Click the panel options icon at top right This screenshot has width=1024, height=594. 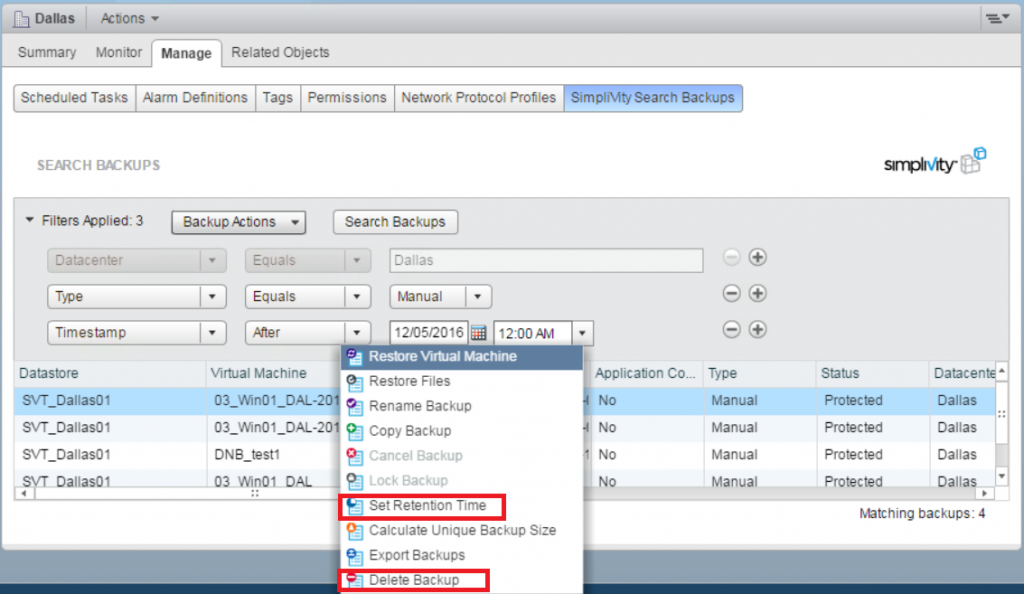click(x=995, y=18)
